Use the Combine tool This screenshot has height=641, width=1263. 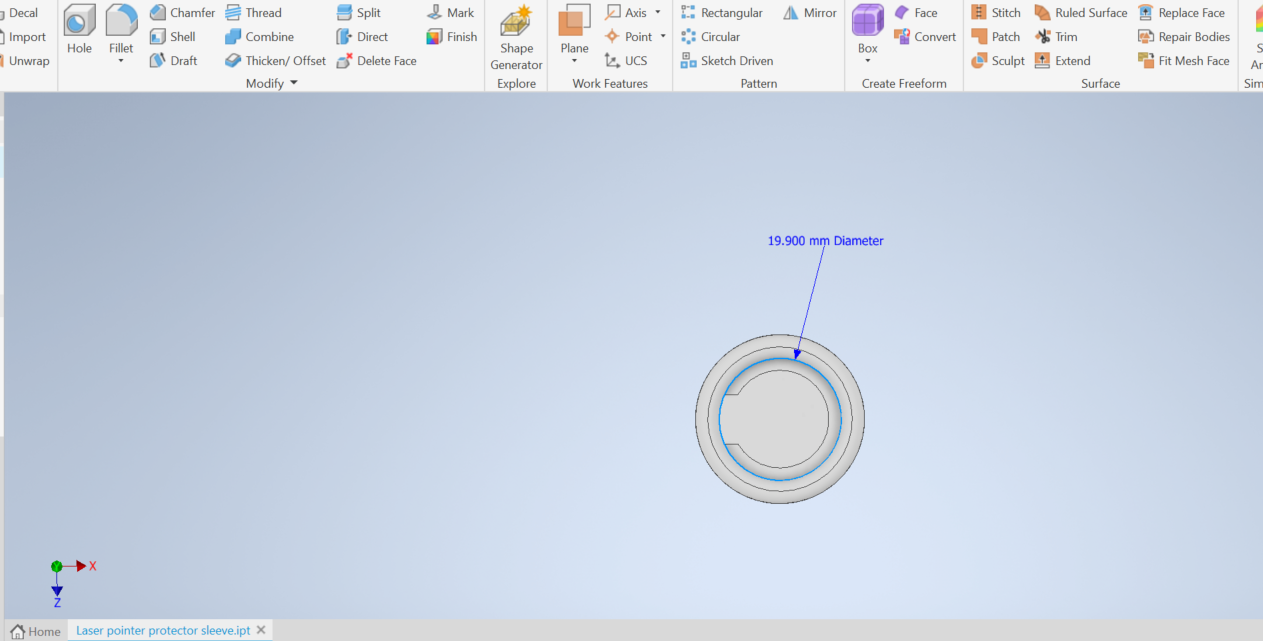[259, 37]
